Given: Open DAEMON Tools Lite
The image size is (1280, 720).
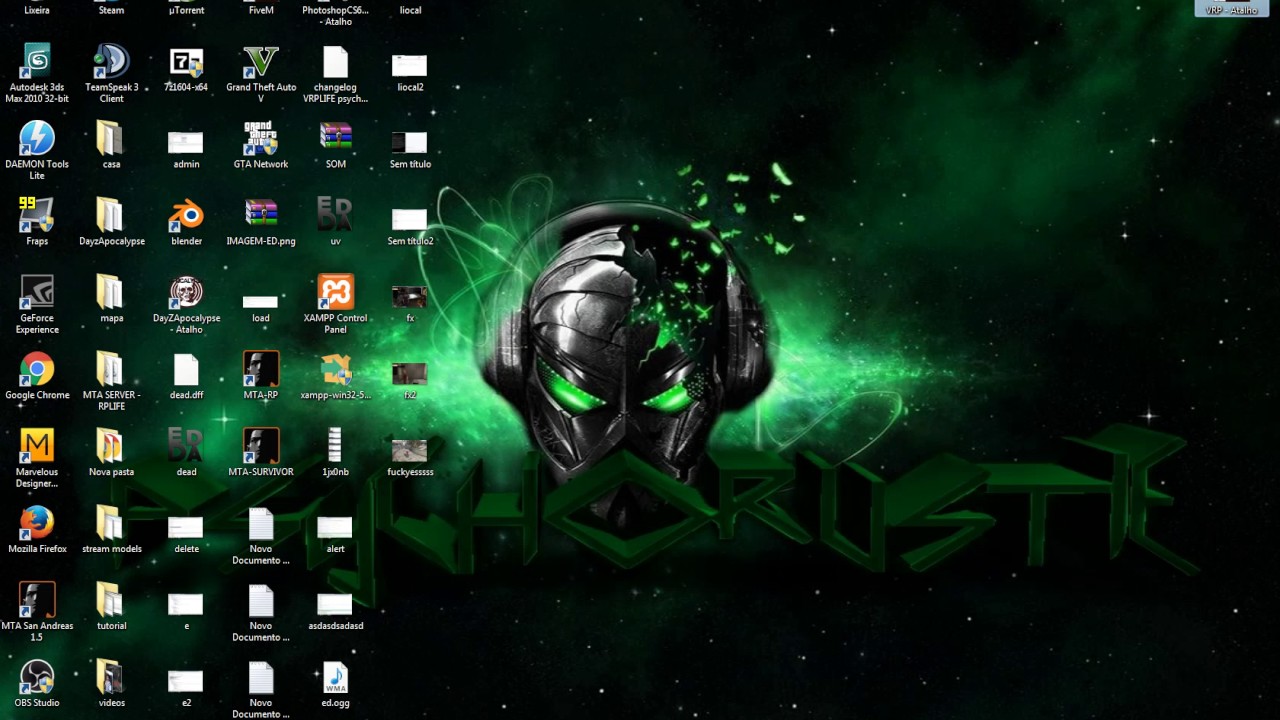Looking at the screenshot, I should [x=37, y=139].
